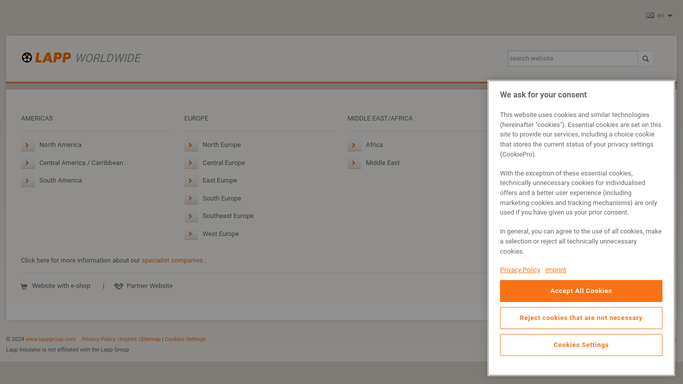Select the Middle East region
The image size is (683, 384).
coord(382,162)
